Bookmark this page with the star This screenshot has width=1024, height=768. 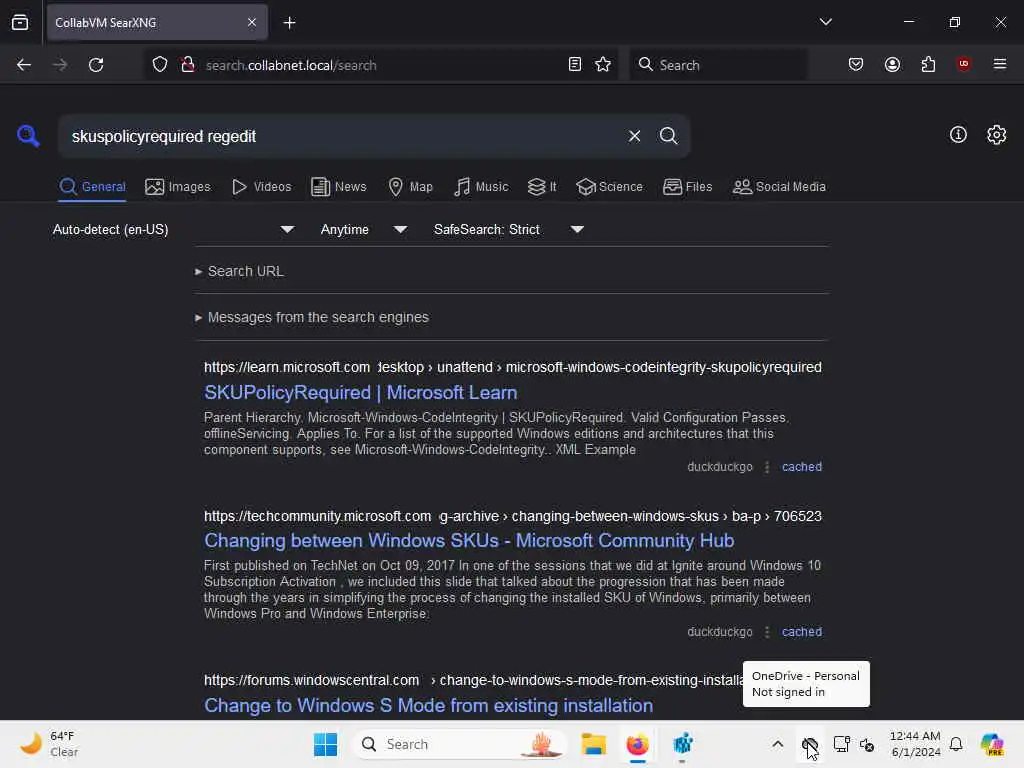603,64
